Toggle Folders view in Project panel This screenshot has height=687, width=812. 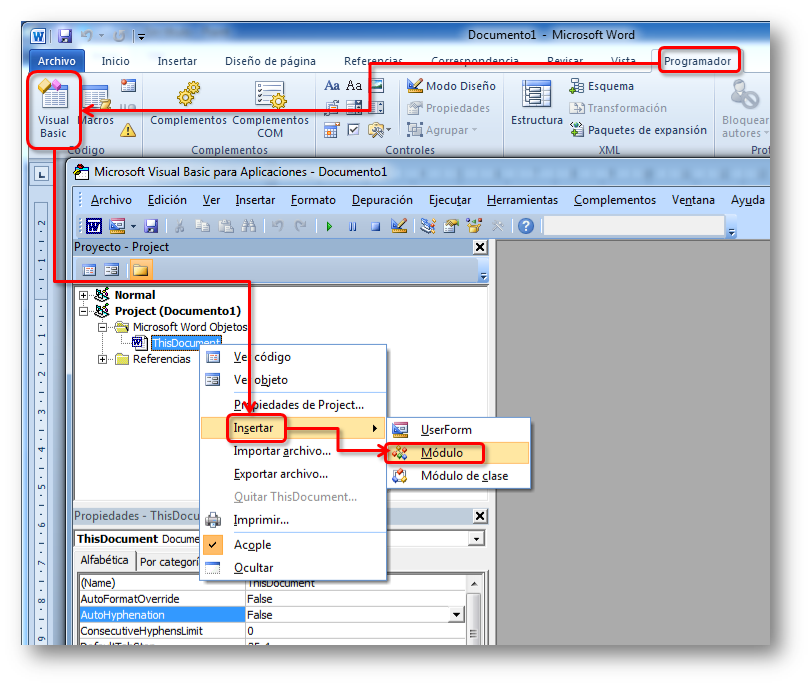point(140,270)
